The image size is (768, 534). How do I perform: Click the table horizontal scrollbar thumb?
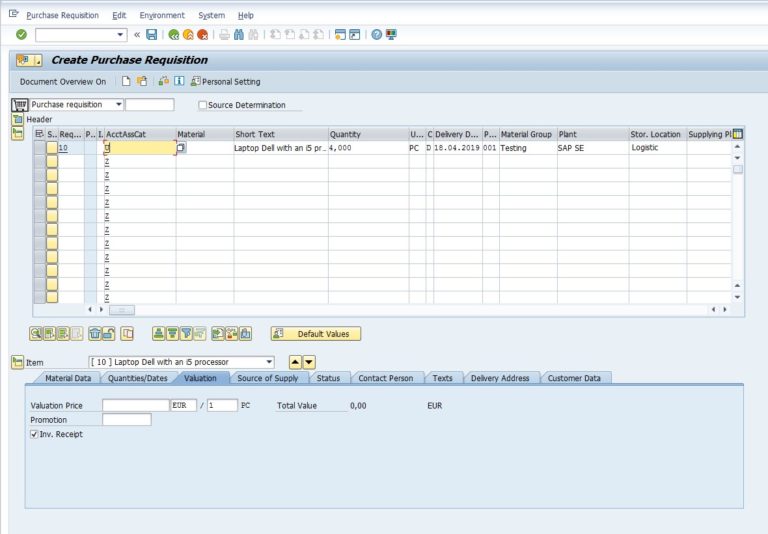[x=122, y=310]
